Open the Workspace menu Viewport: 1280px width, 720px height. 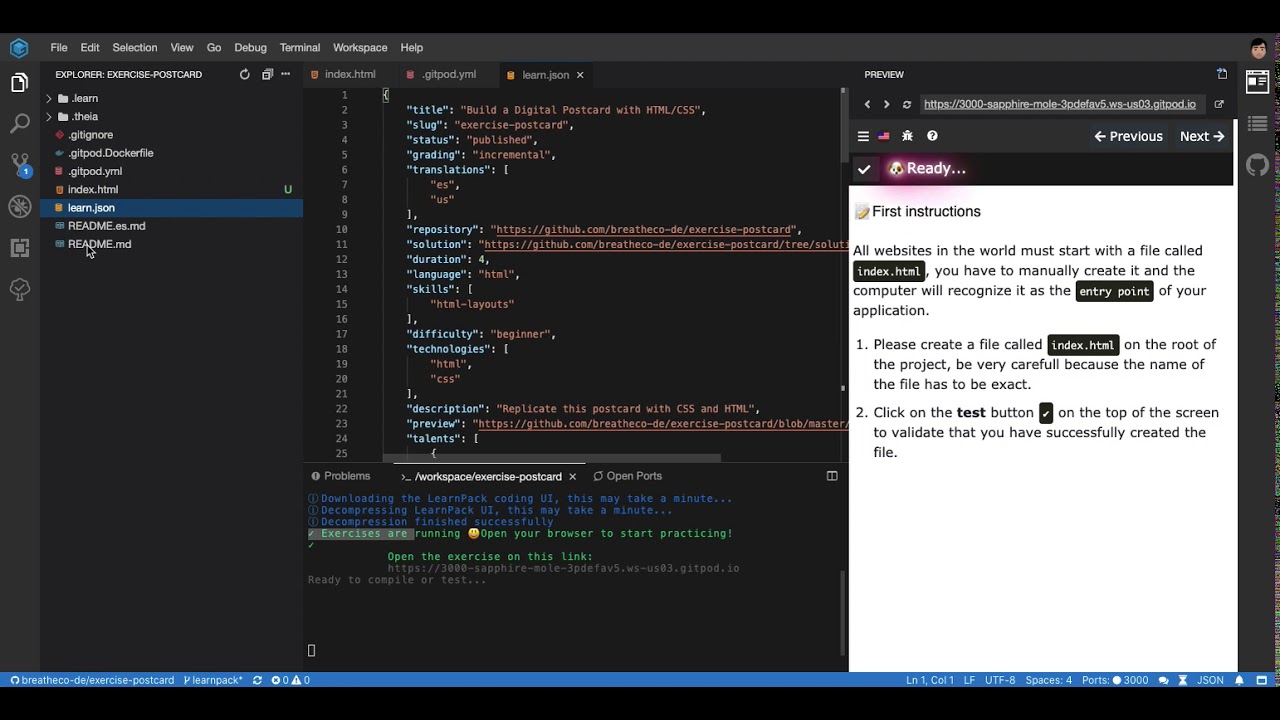click(x=360, y=47)
